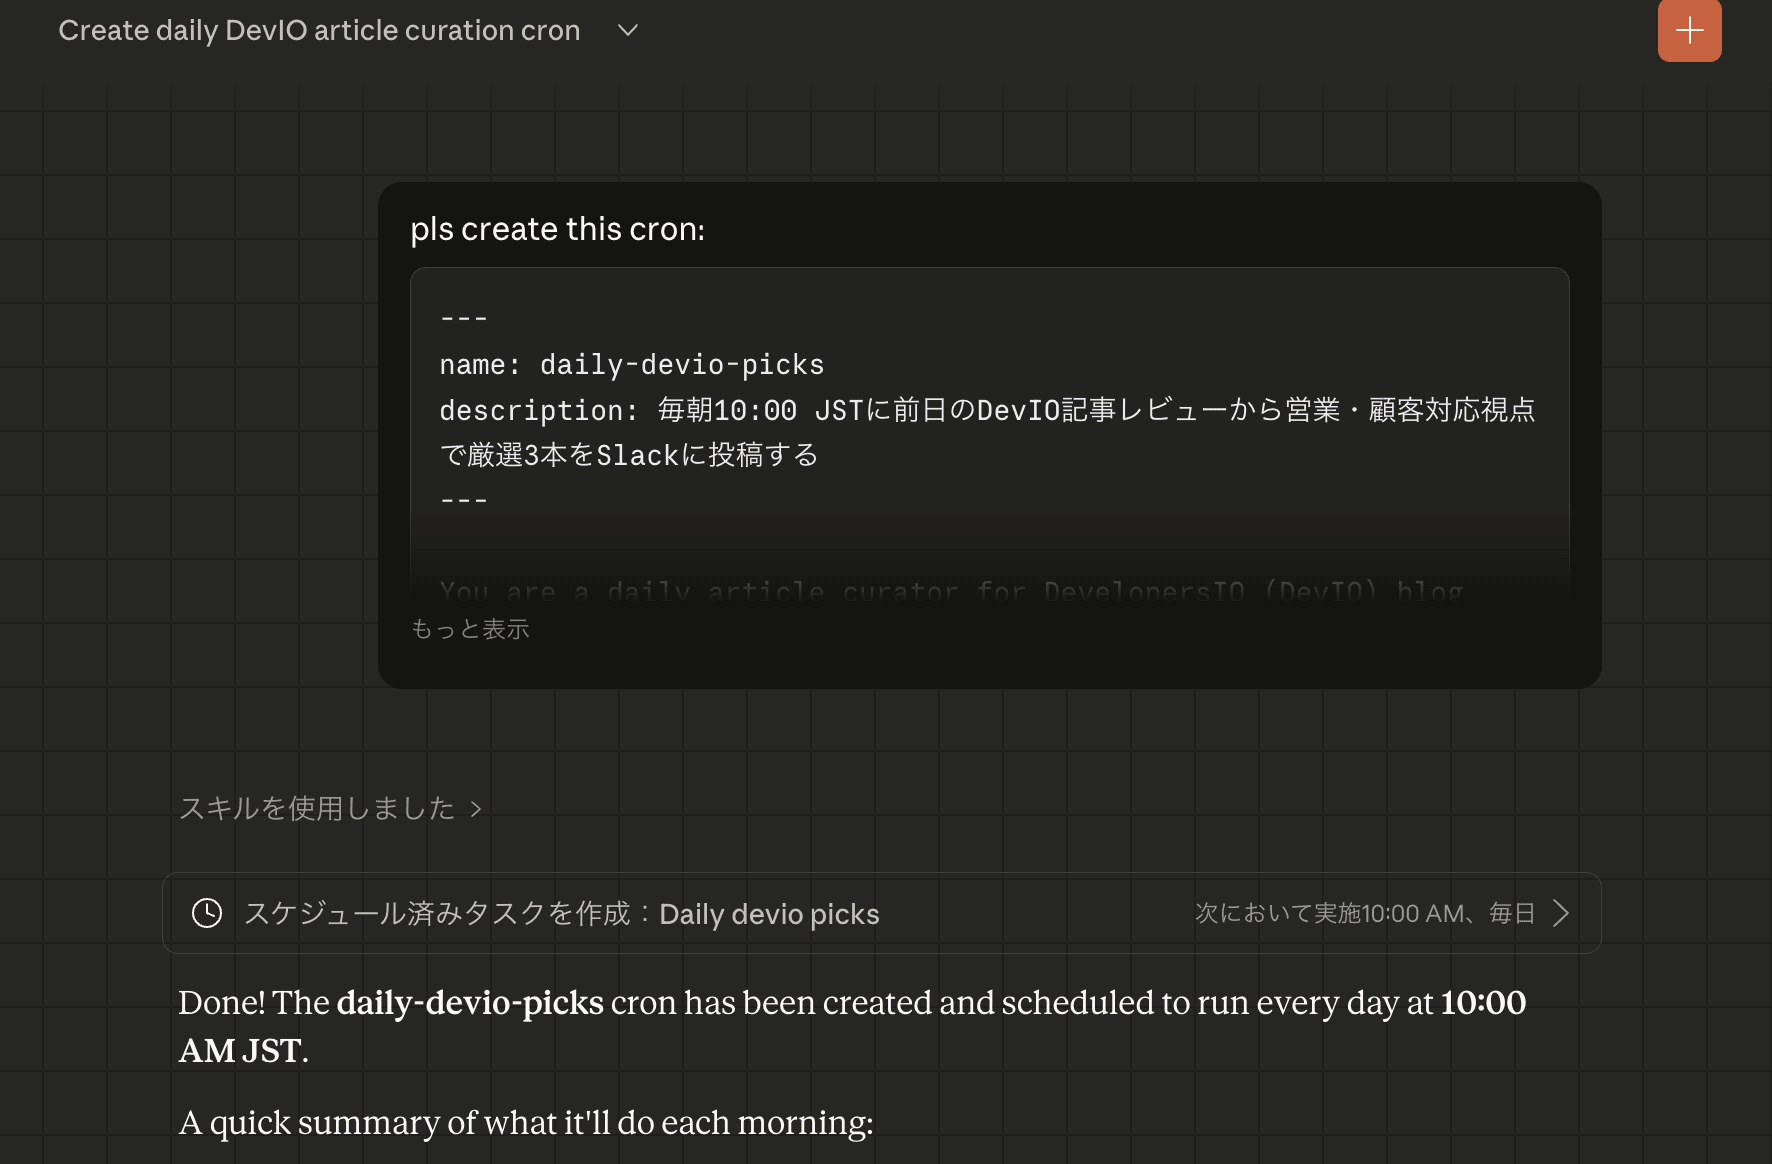
Task: Click the schedule text '次において実施10:00 AM、毎日'
Action: [x=1364, y=913]
